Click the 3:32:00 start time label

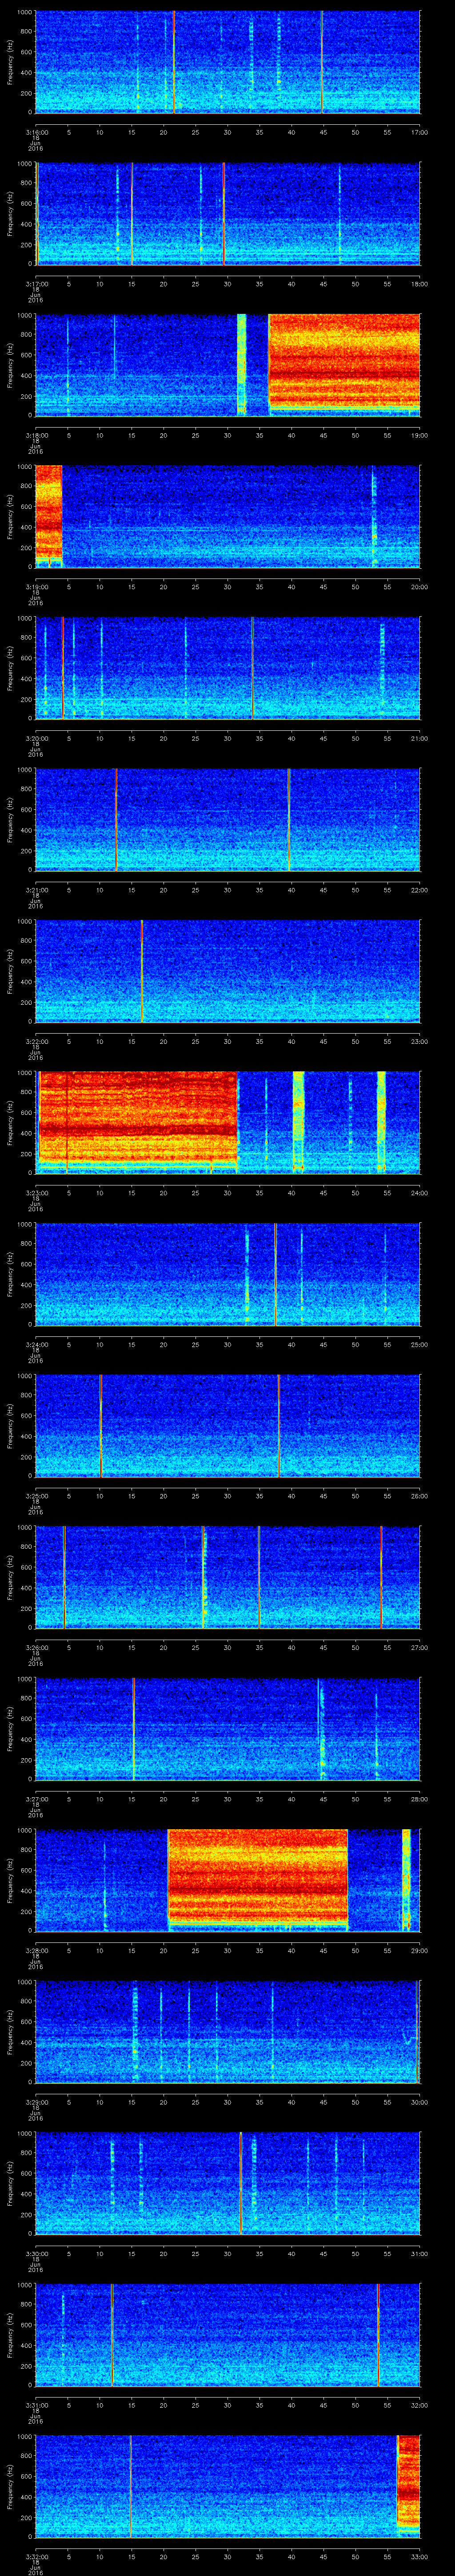pyautogui.click(x=36, y=2556)
